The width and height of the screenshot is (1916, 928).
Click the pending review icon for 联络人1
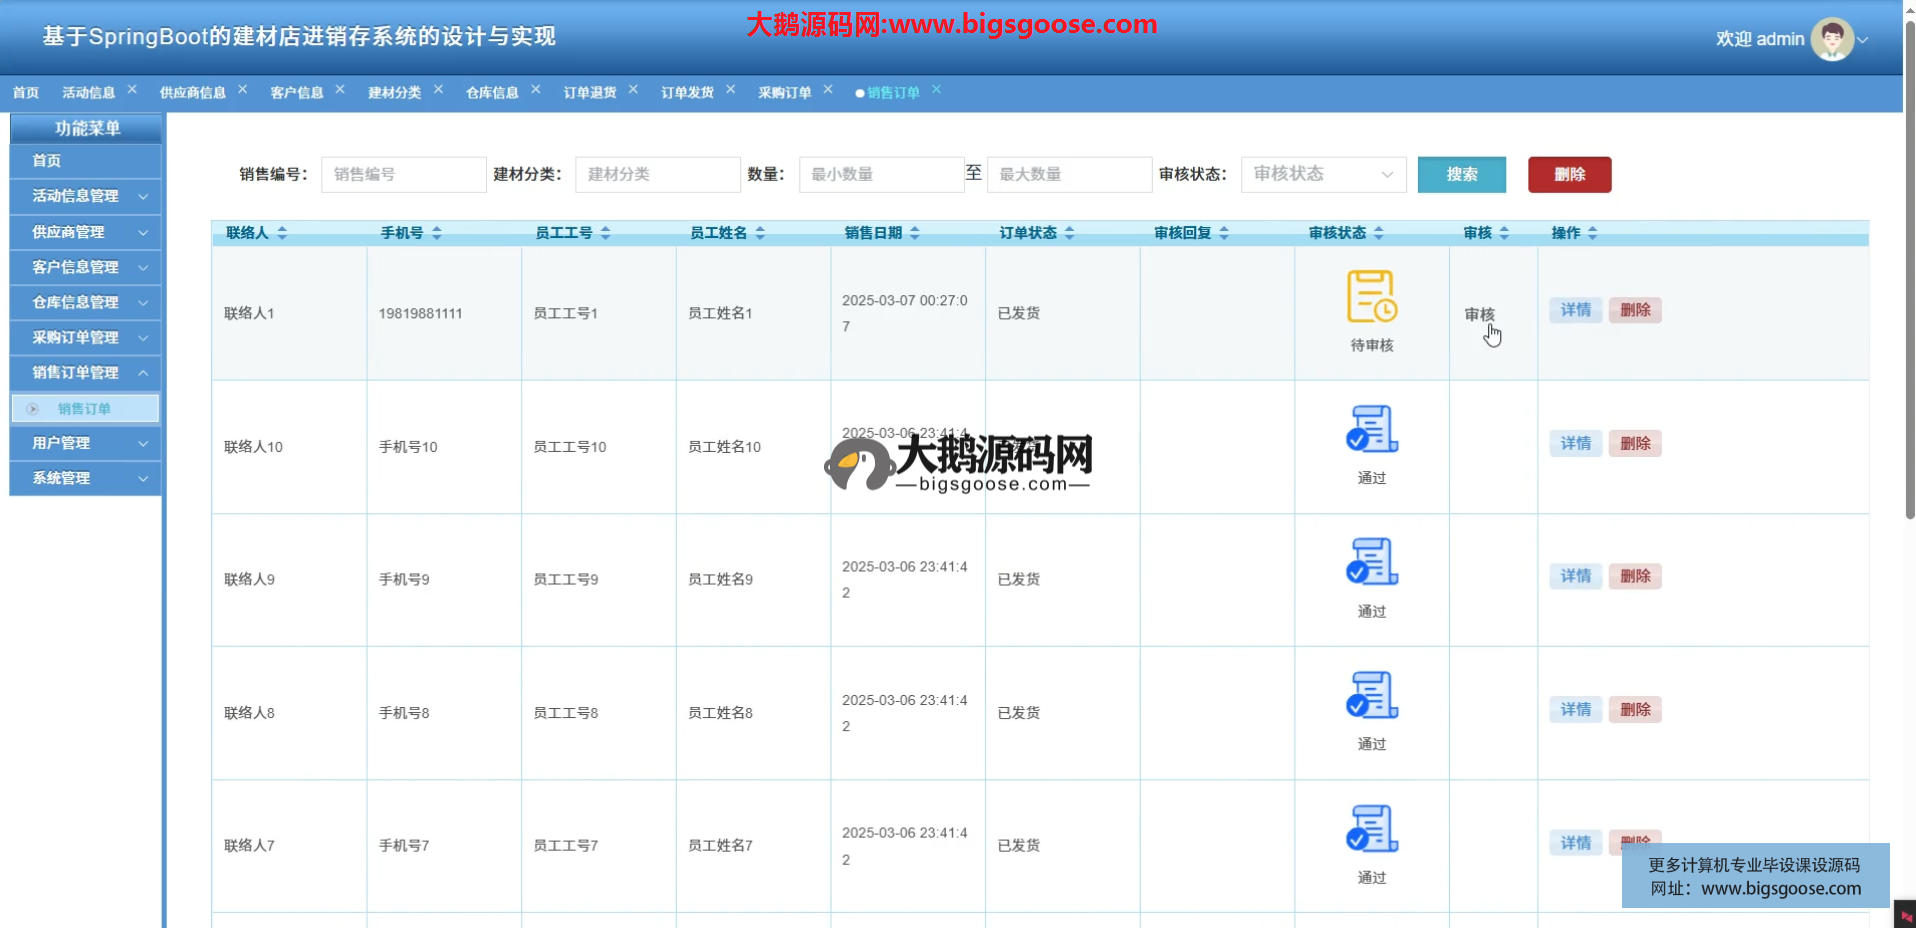[x=1371, y=297]
